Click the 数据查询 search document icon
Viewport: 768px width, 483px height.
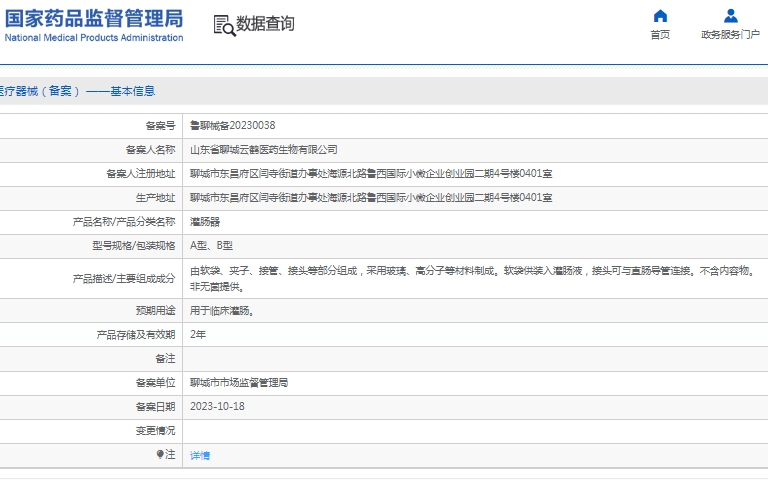tap(225, 25)
